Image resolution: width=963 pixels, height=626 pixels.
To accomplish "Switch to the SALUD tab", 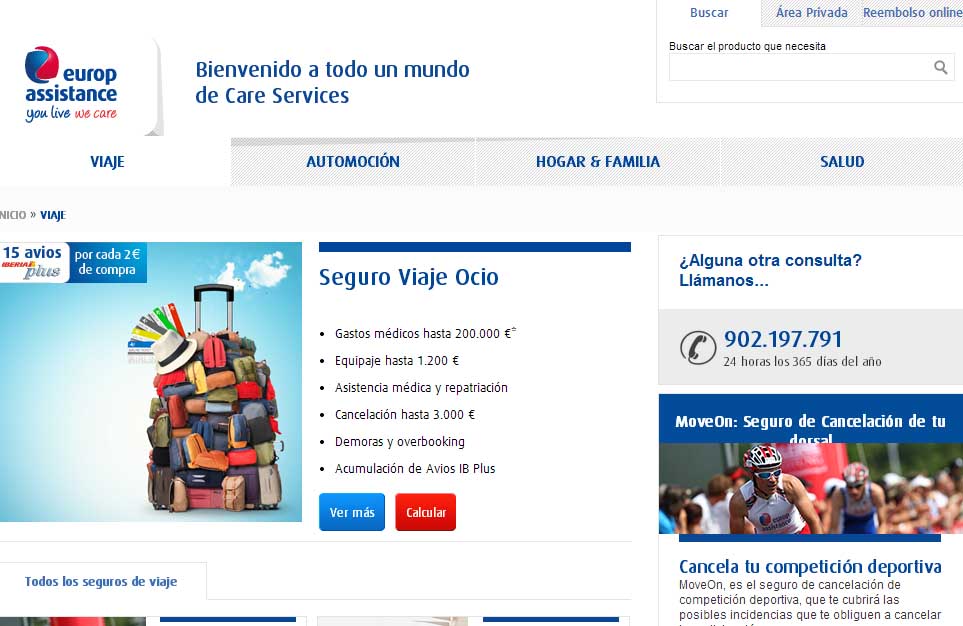I will pos(842,162).
